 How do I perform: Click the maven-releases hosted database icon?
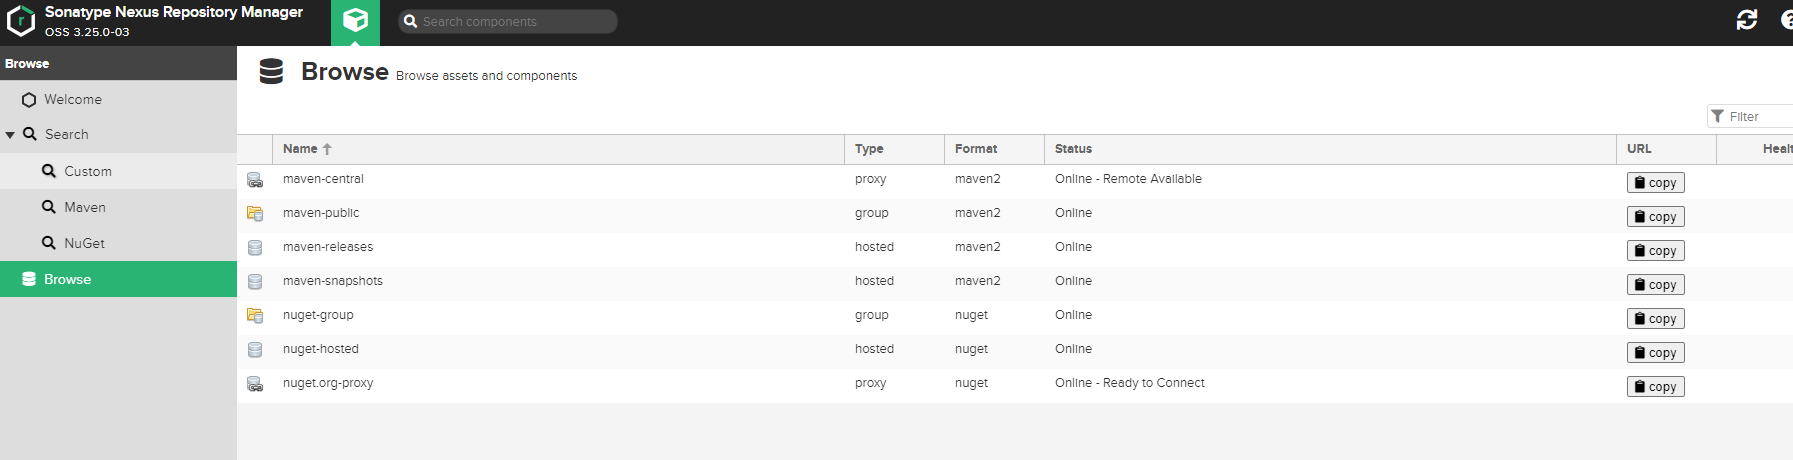coord(255,248)
